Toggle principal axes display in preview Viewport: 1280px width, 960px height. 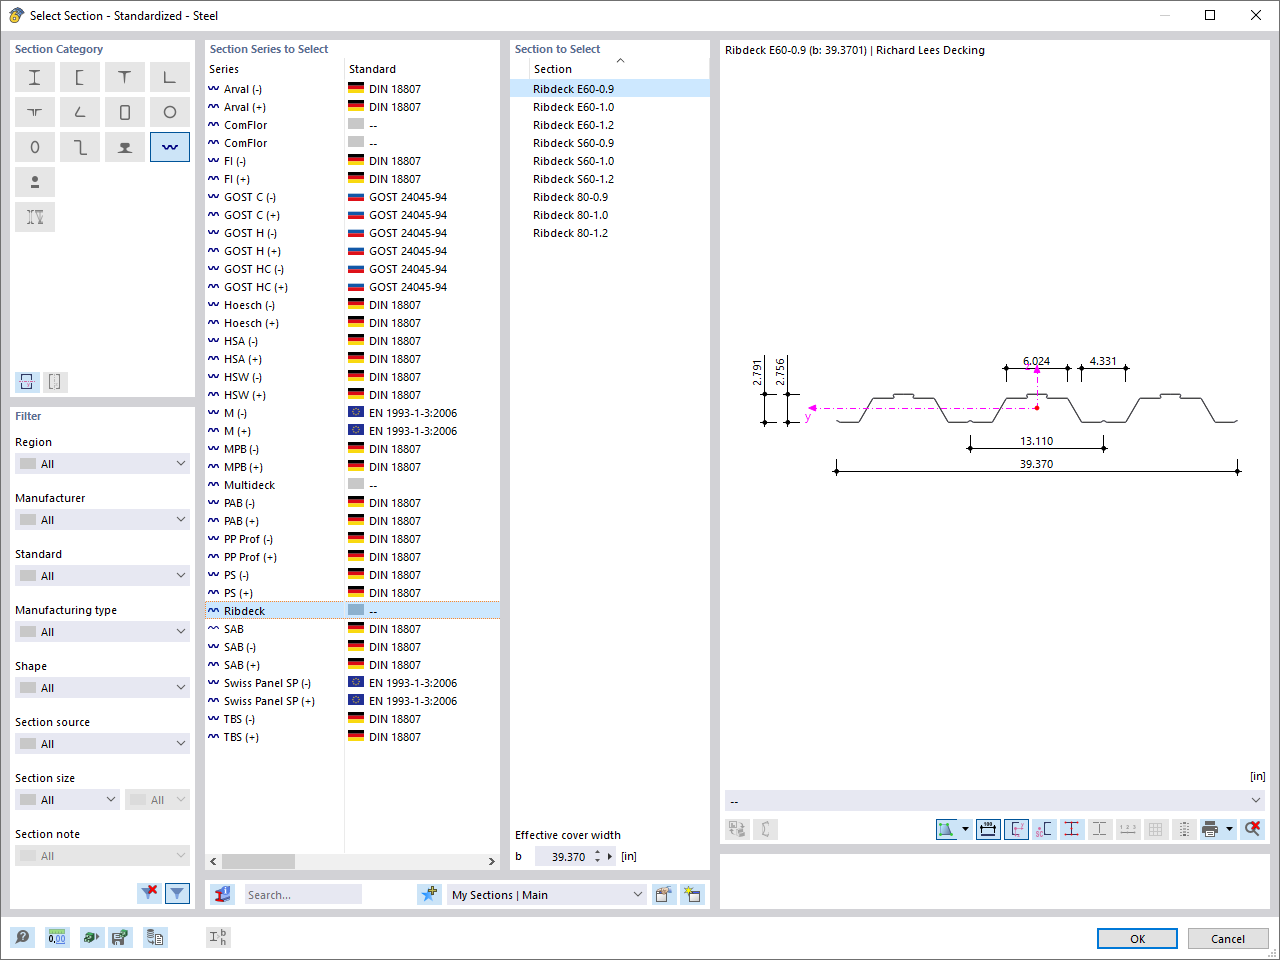pyautogui.click(x=1016, y=829)
